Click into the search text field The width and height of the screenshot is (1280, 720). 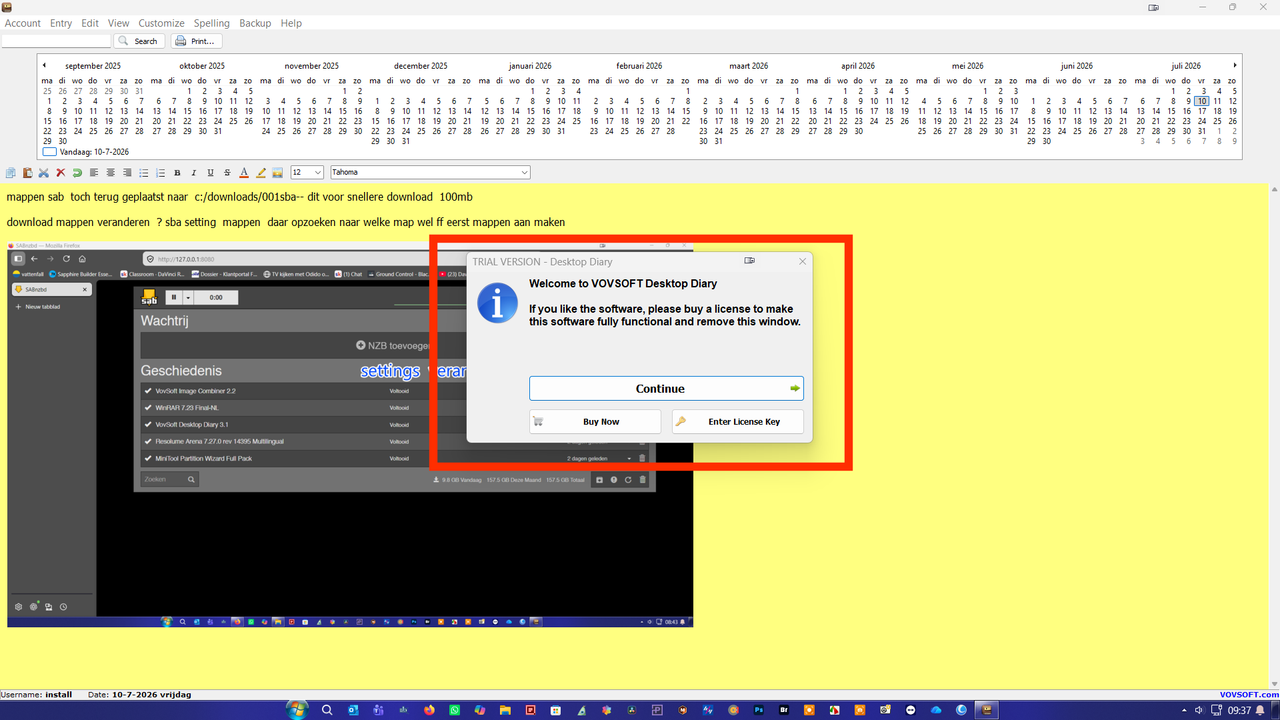[56, 41]
